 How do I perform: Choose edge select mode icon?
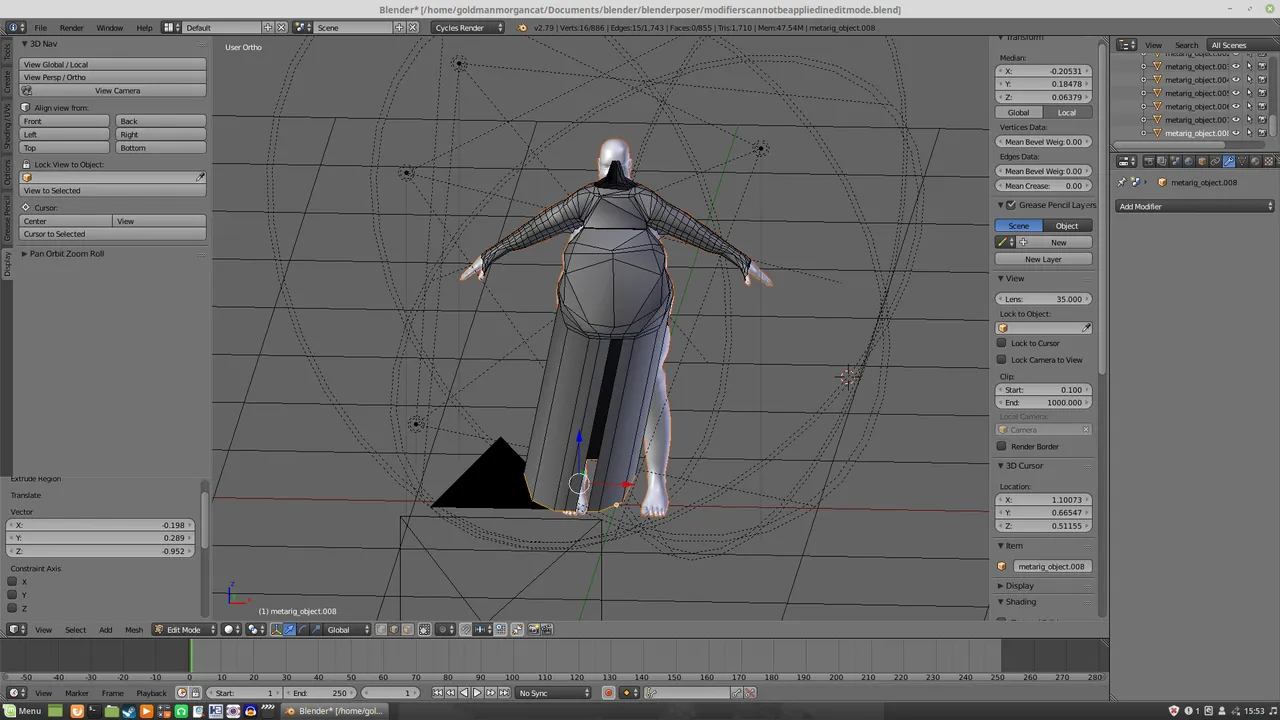(x=394, y=629)
